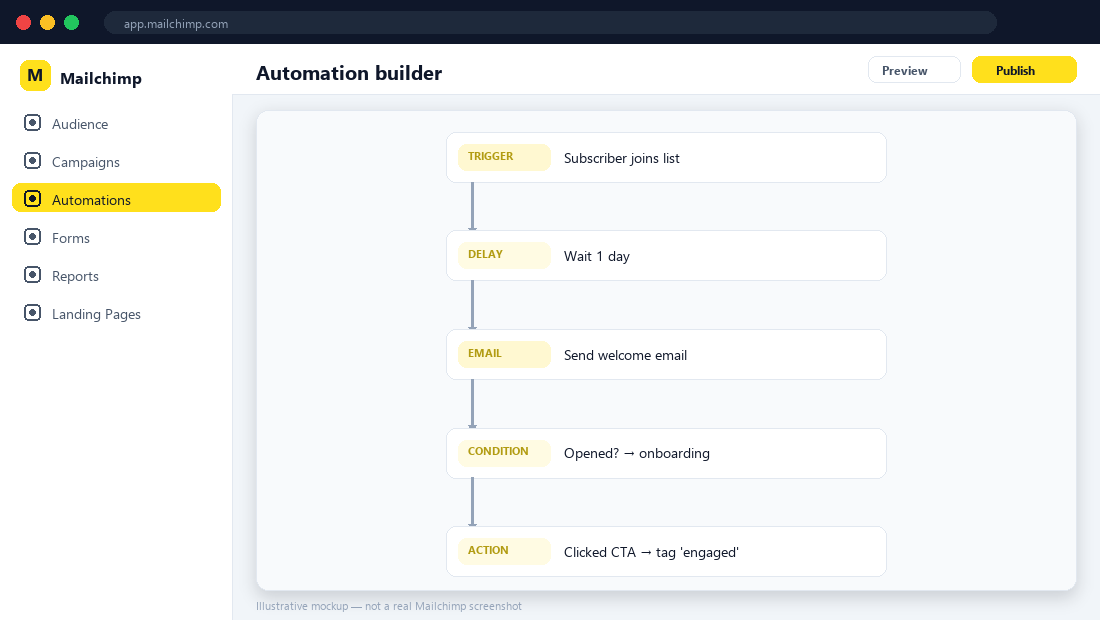Open the Audience section label
The height and width of the screenshot is (620, 1100).
click(80, 124)
